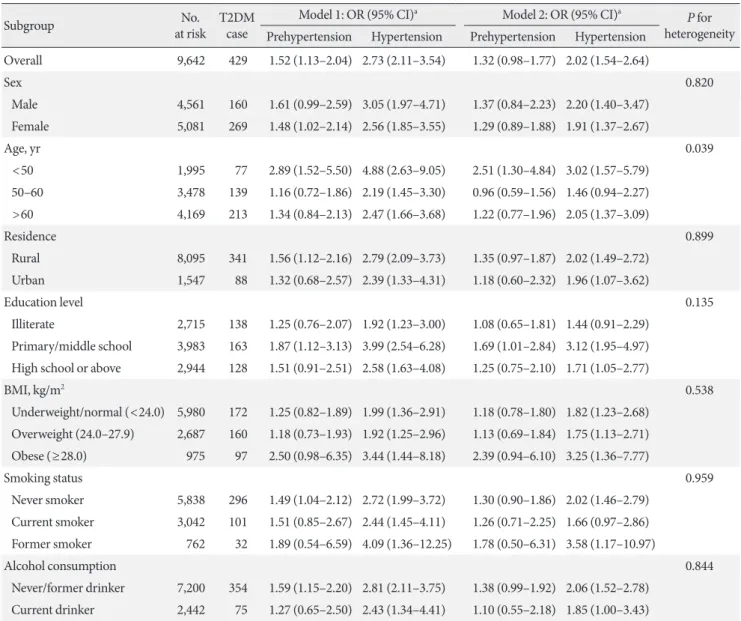741x621 pixels.
Task: Select the 'Obese (≥28.0)' row label
Action: tap(49, 456)
